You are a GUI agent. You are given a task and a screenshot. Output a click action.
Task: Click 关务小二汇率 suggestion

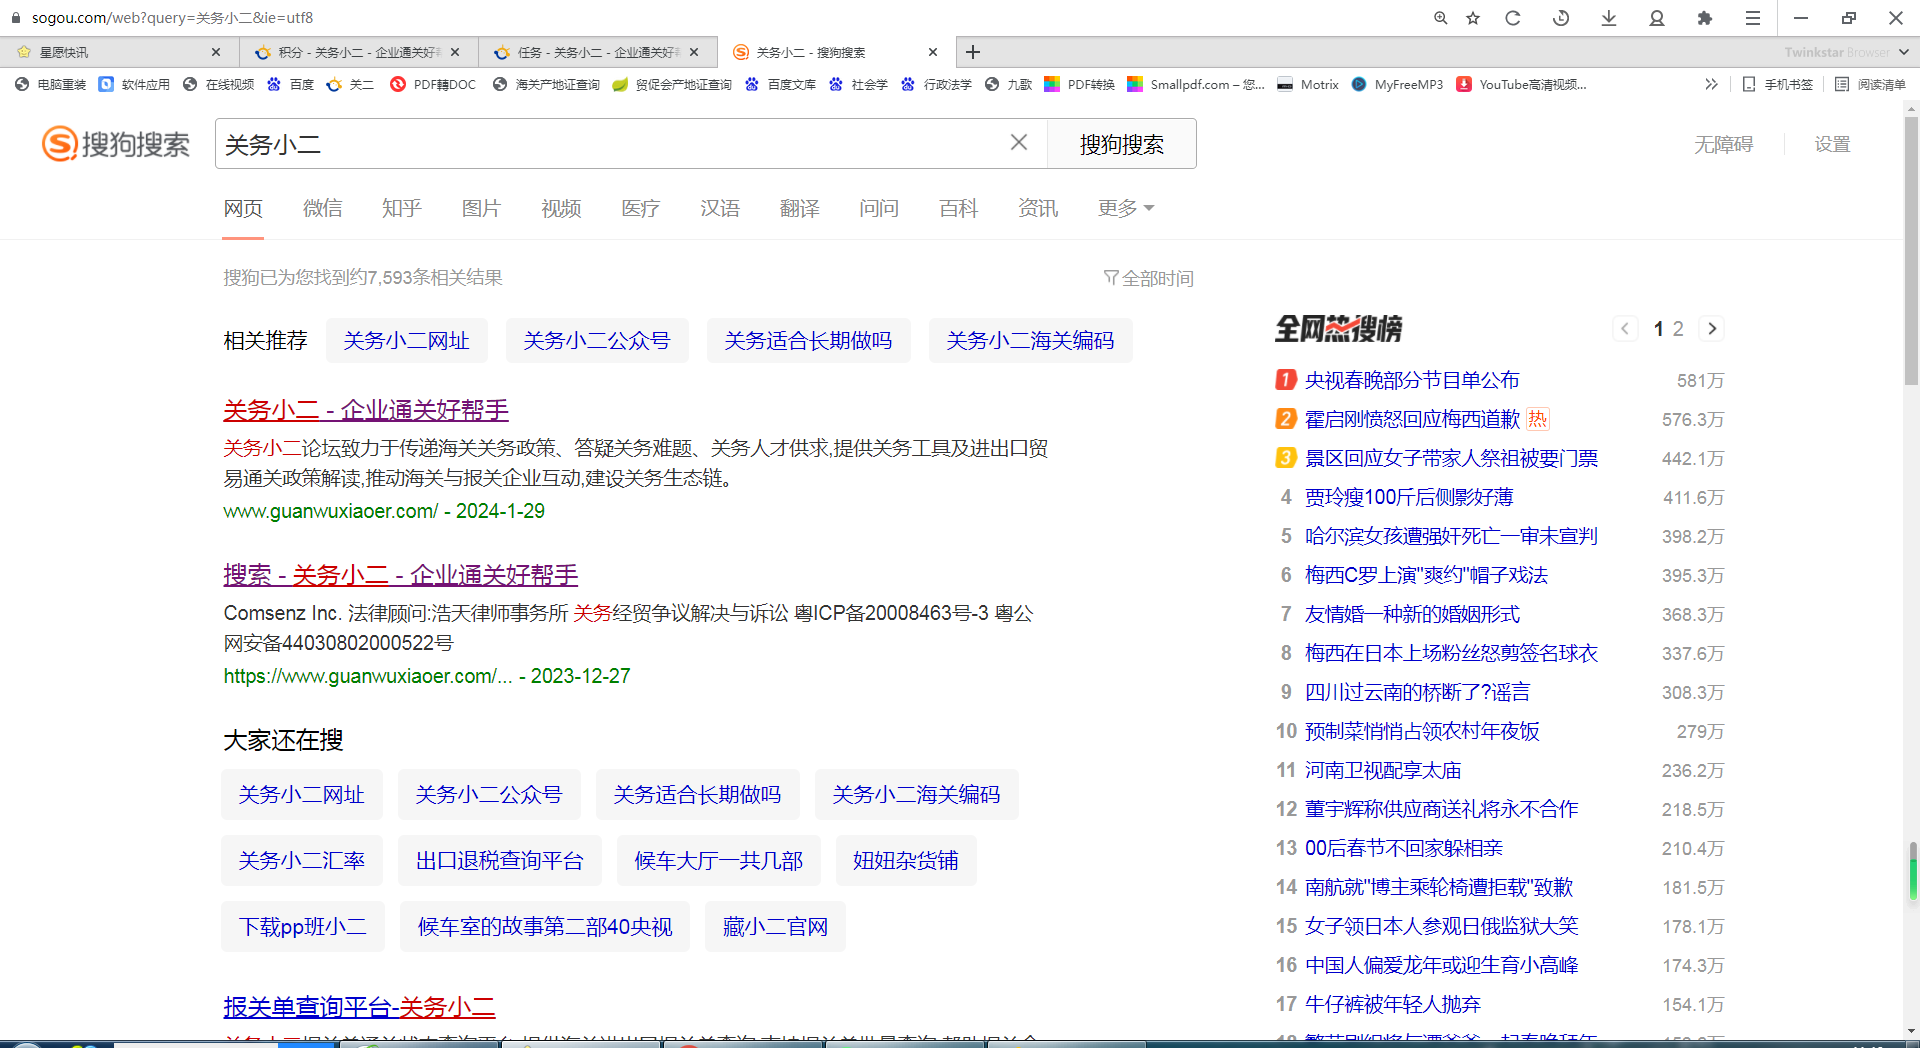tap(302, 860)
